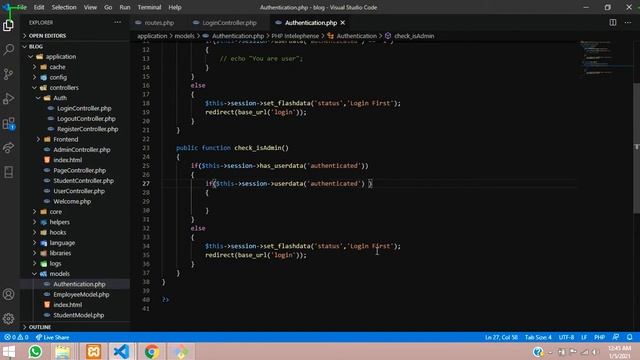
Task: Expand the helpers folder
Action: point(59,222)
